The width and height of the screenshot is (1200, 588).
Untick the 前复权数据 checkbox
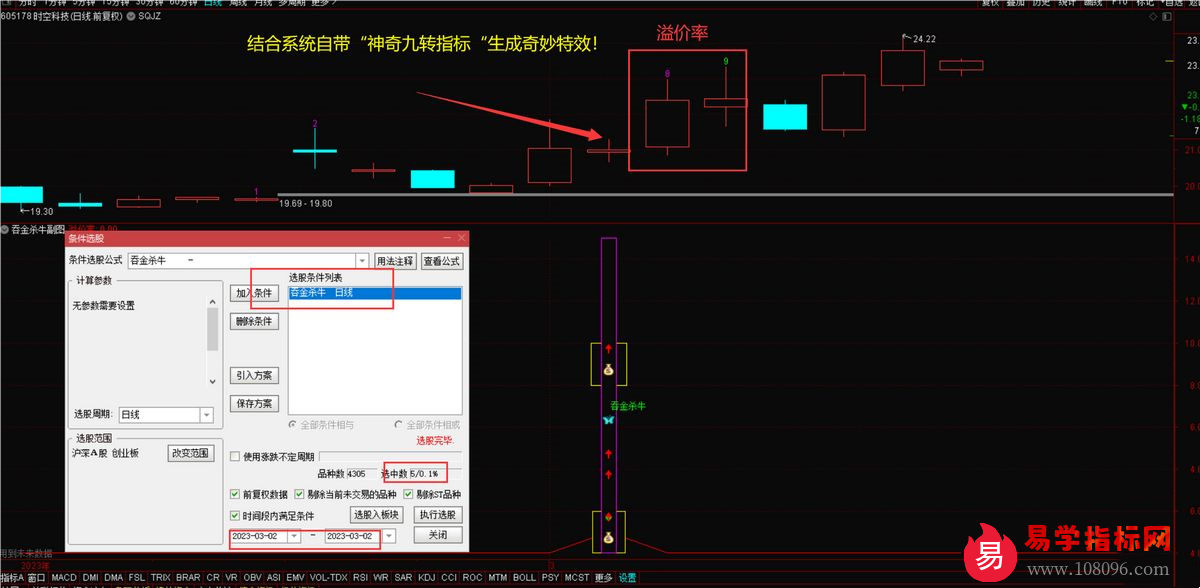[x=235, y=495]
